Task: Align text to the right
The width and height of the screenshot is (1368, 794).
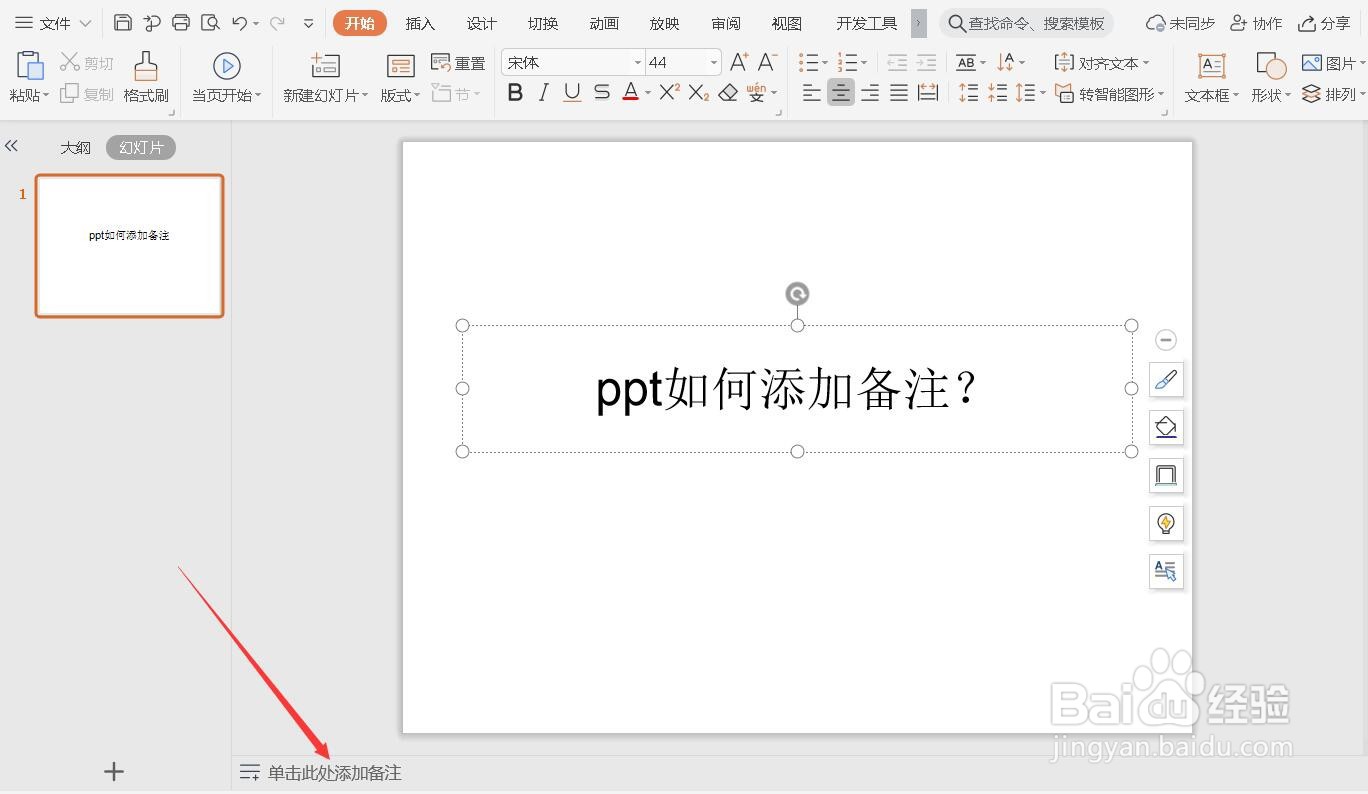Action: [870, 93]
